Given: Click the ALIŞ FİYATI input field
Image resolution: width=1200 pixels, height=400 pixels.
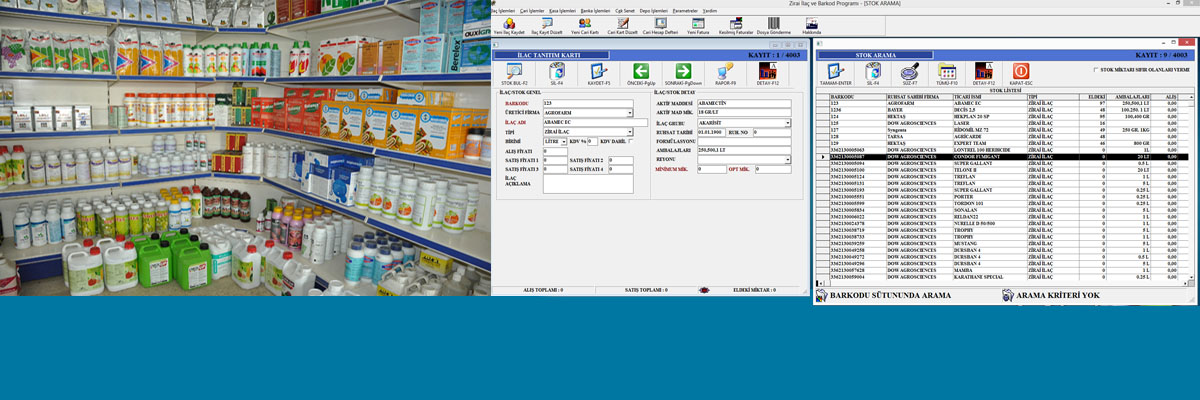Looking at the screenshot, I should tap(555, 151).
